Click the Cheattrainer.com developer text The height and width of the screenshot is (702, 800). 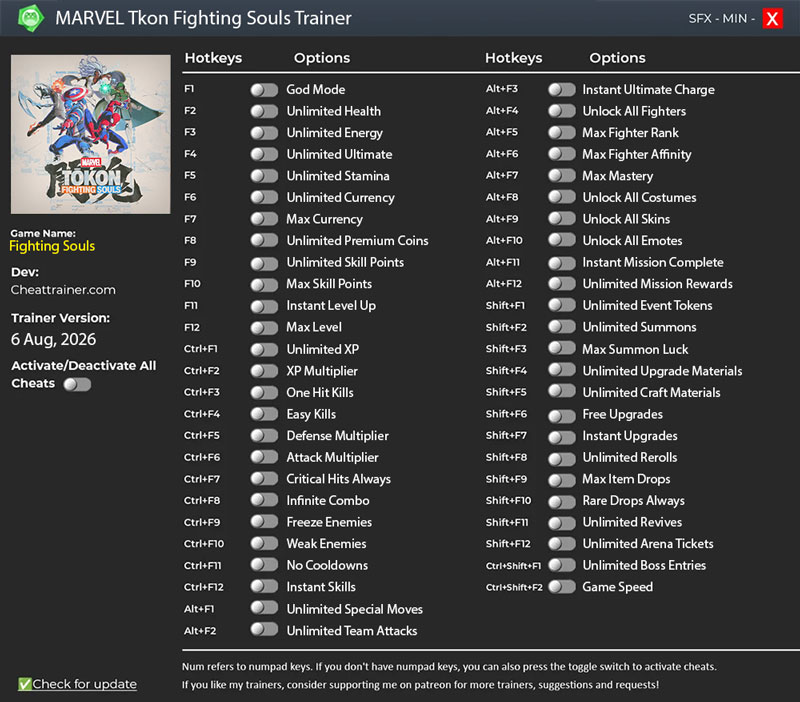(63, 290)
